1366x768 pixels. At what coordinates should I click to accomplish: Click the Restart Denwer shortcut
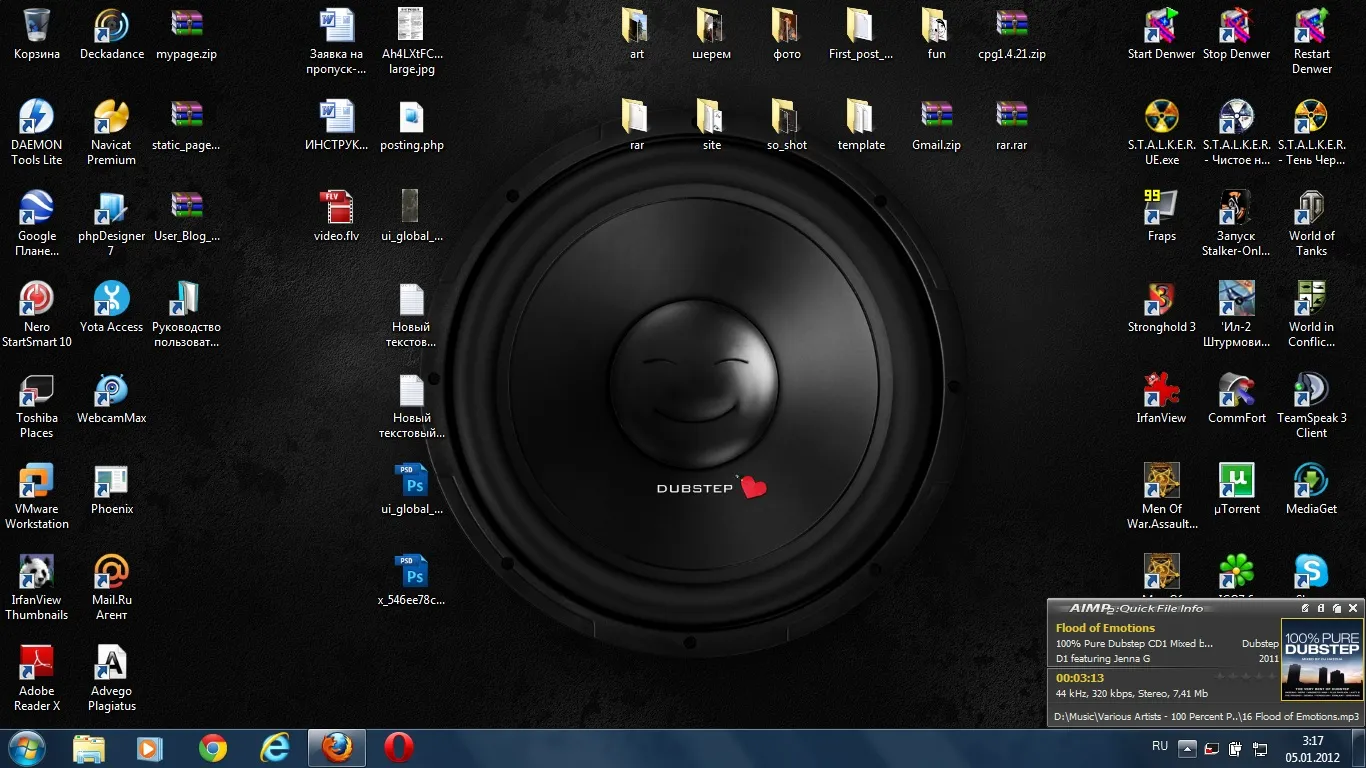coord(1311,41)
